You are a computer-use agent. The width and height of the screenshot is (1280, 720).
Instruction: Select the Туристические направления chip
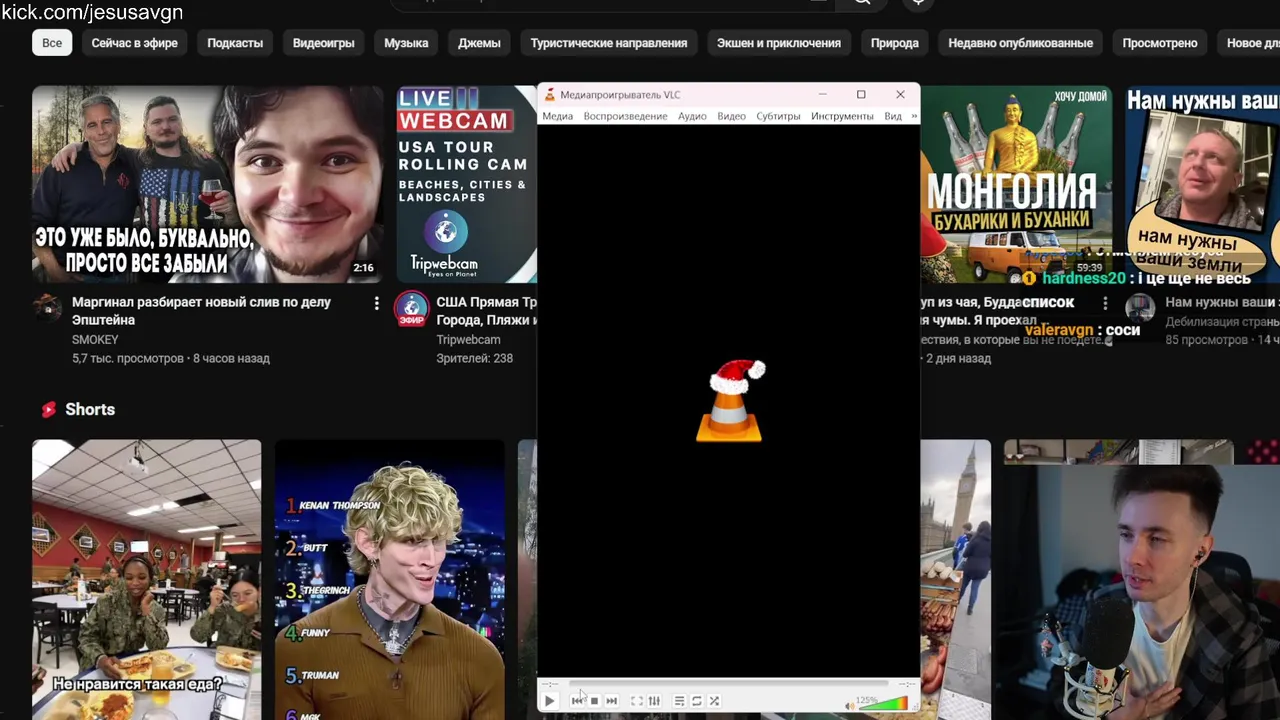[609, 43]
